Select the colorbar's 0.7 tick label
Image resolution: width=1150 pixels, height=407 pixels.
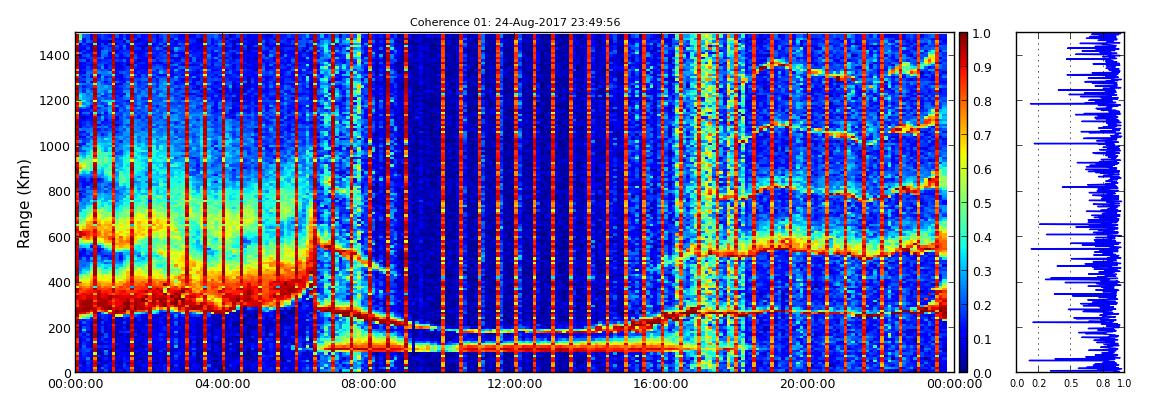pyautogui.click(x=984, y=136)
